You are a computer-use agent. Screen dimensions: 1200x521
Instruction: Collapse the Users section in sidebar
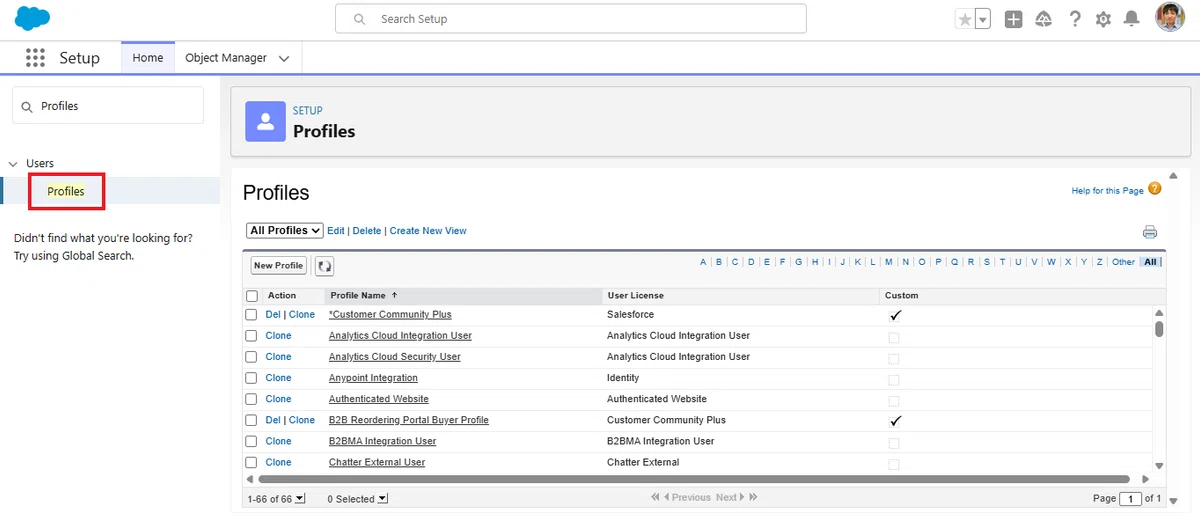pos(13,164)
